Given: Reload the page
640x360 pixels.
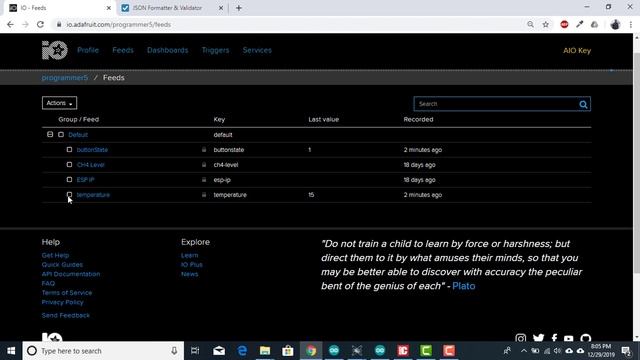Looking at the screenshot, I should click(40, 24).
